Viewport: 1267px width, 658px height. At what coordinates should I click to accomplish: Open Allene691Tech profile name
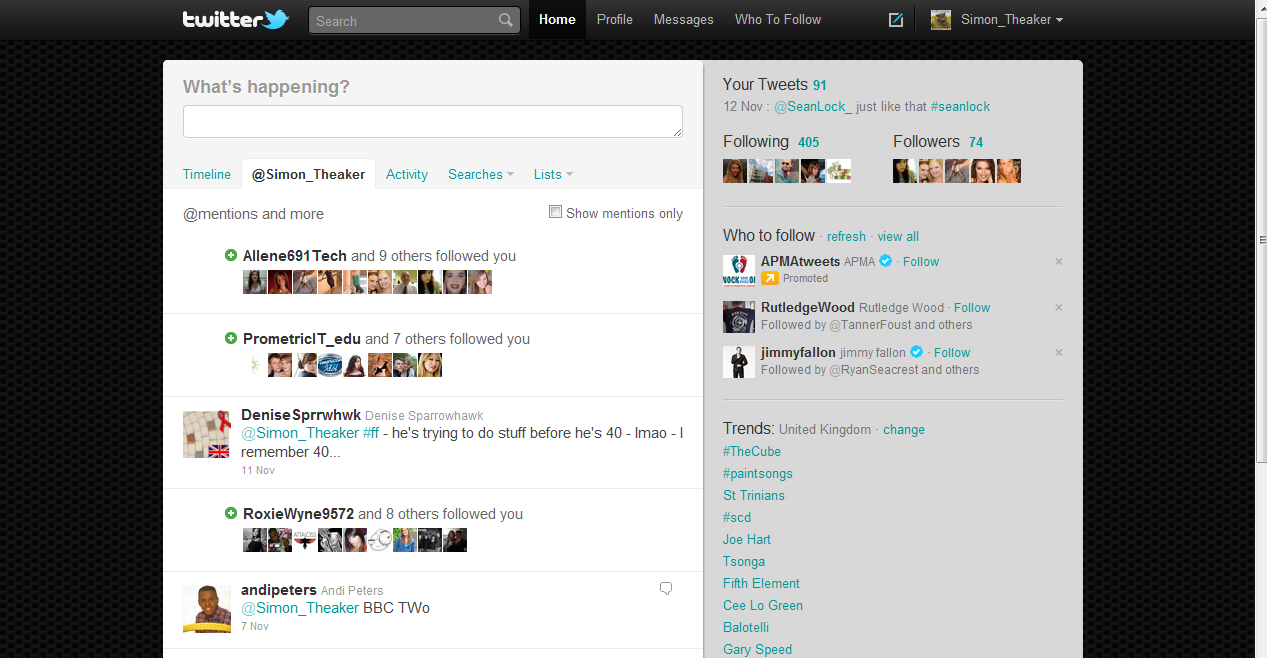[x=295, y=256]
